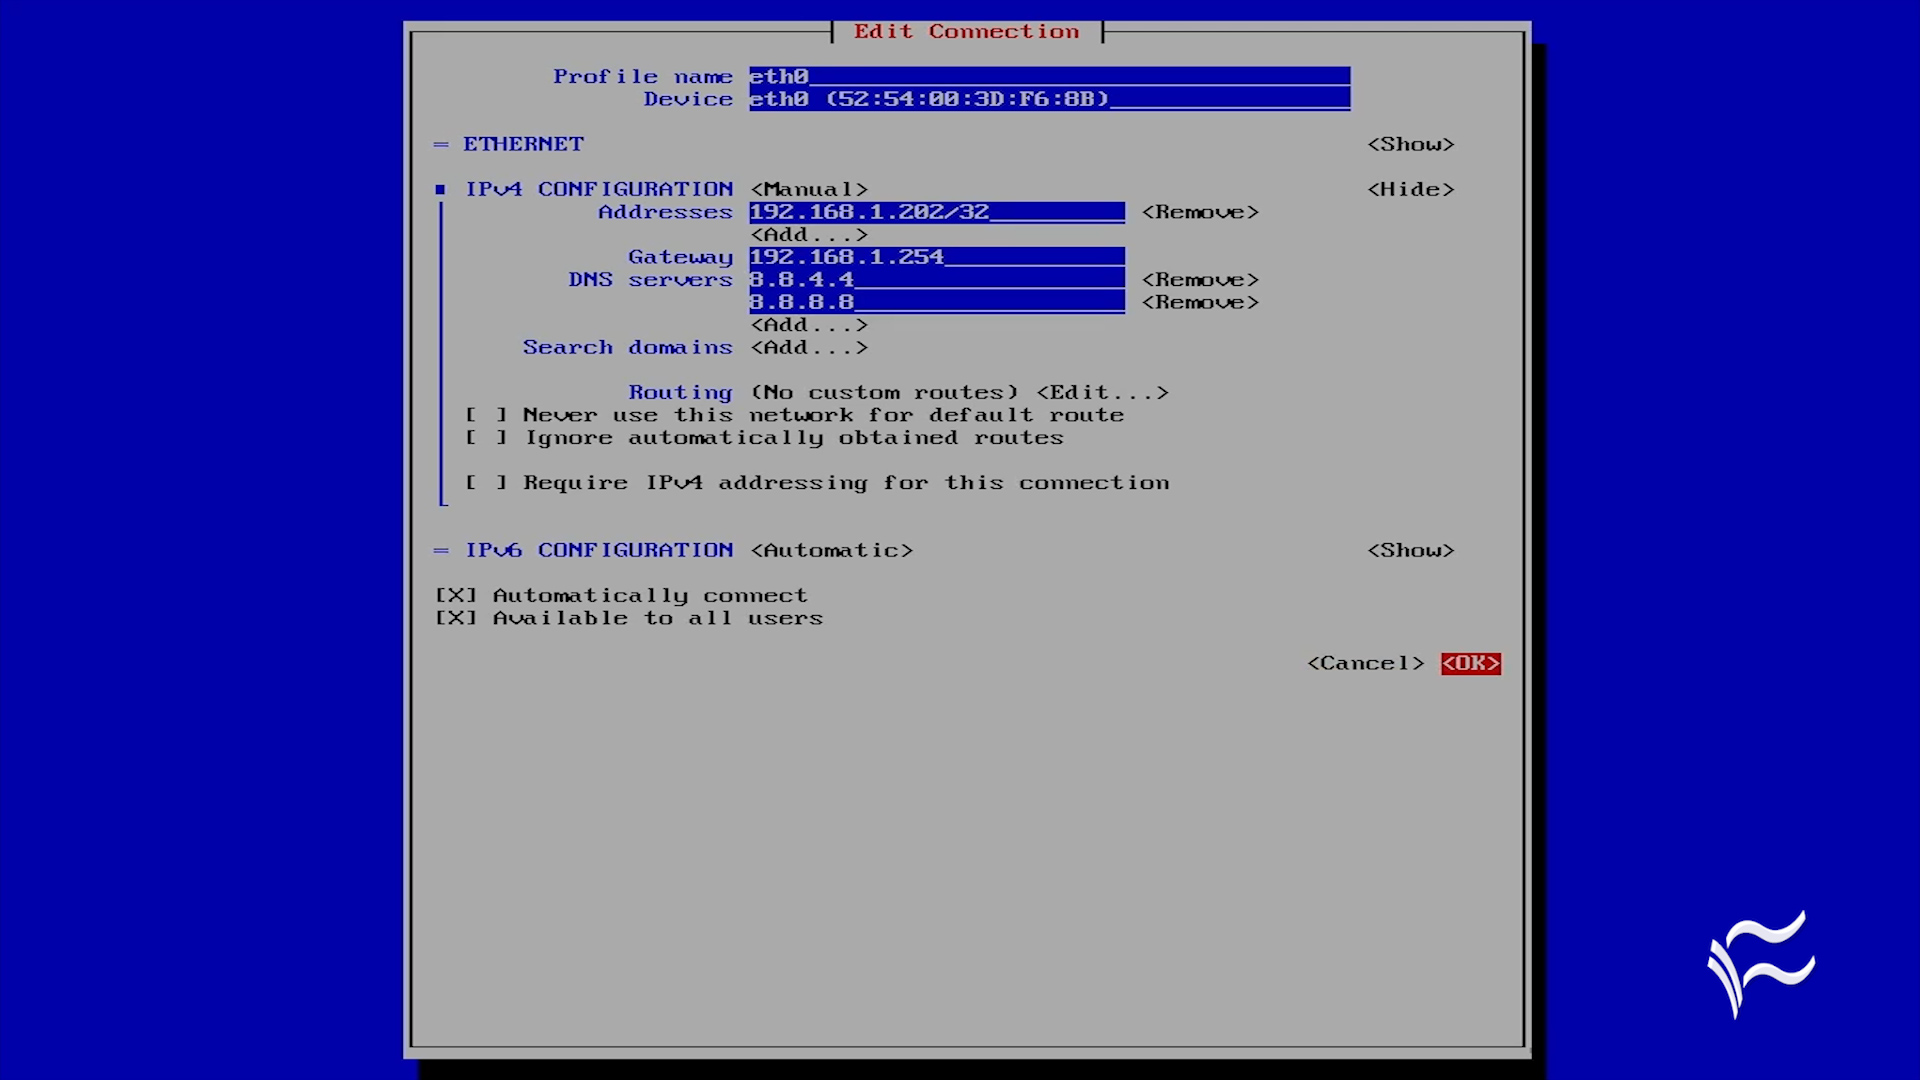Click the Cancel button

coord(1366,663)
